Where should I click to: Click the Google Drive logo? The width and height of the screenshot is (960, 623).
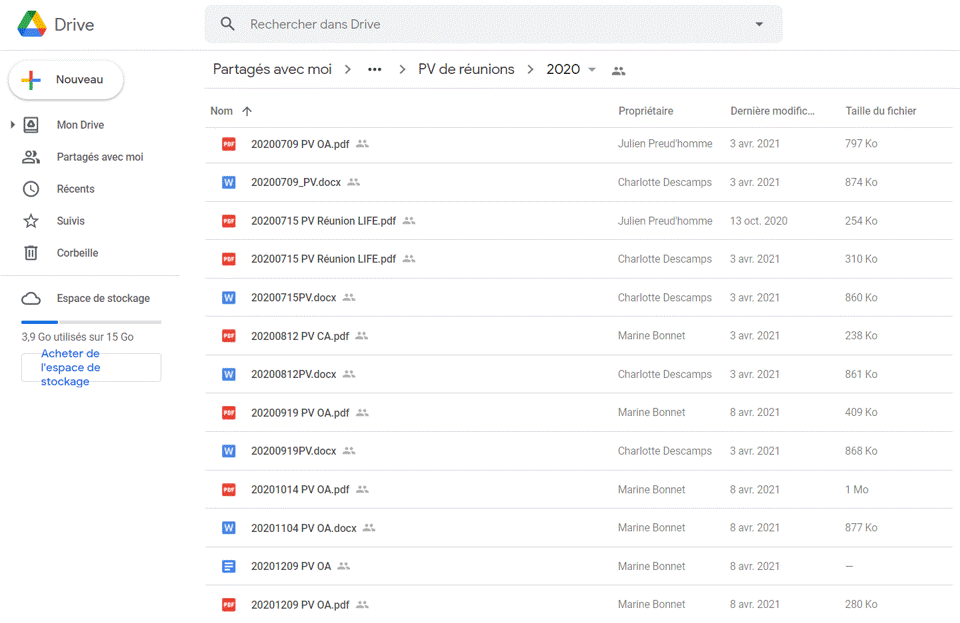32,25
